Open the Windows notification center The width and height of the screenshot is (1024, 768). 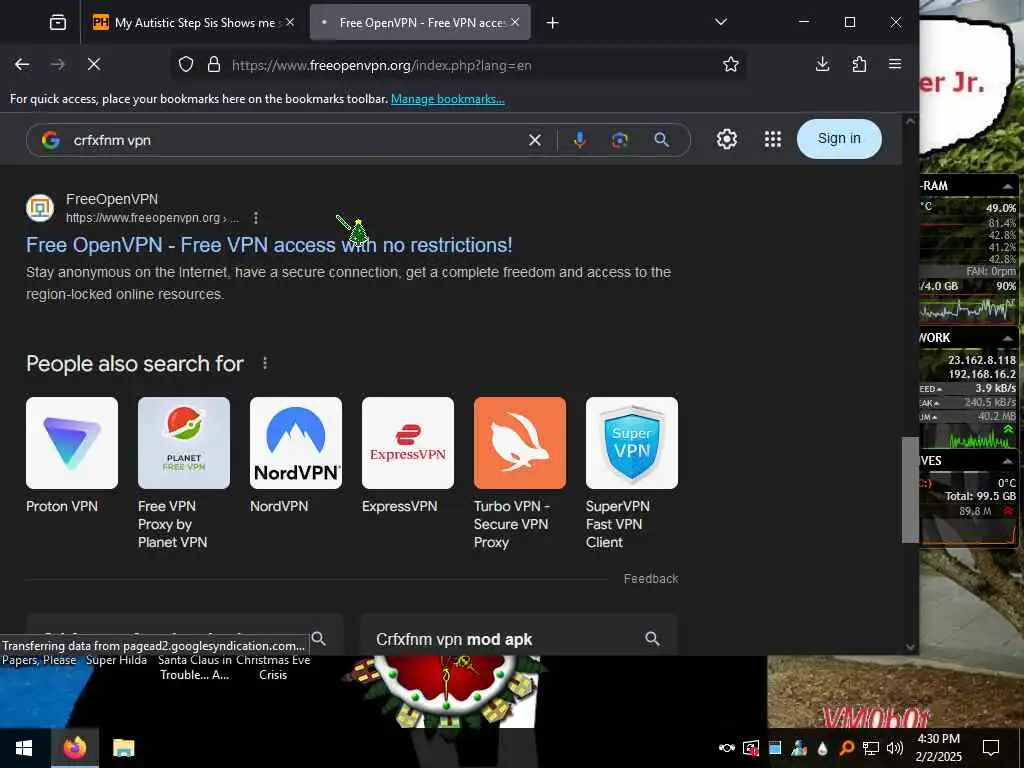tap(991, 748)
